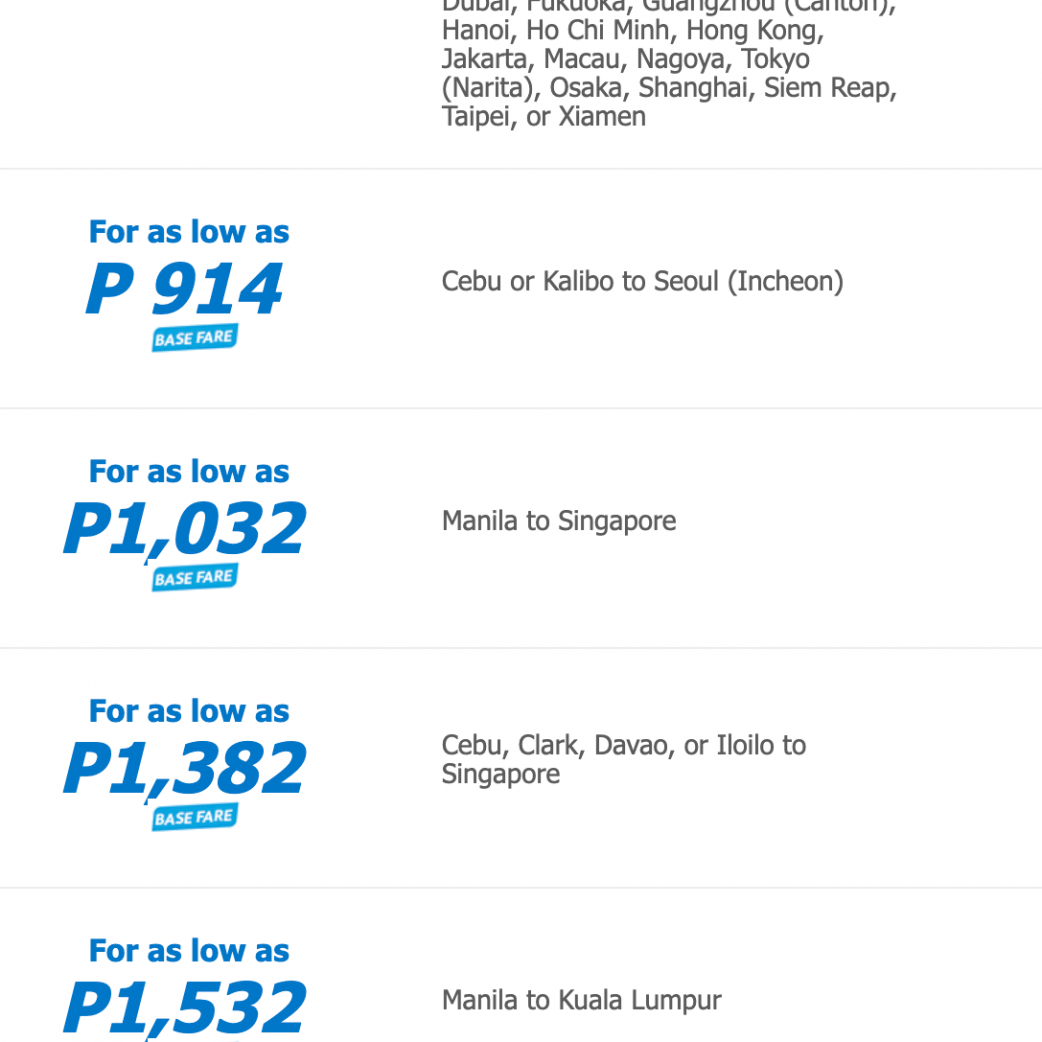Click "For as low as" above P1,032

[189, 471]
